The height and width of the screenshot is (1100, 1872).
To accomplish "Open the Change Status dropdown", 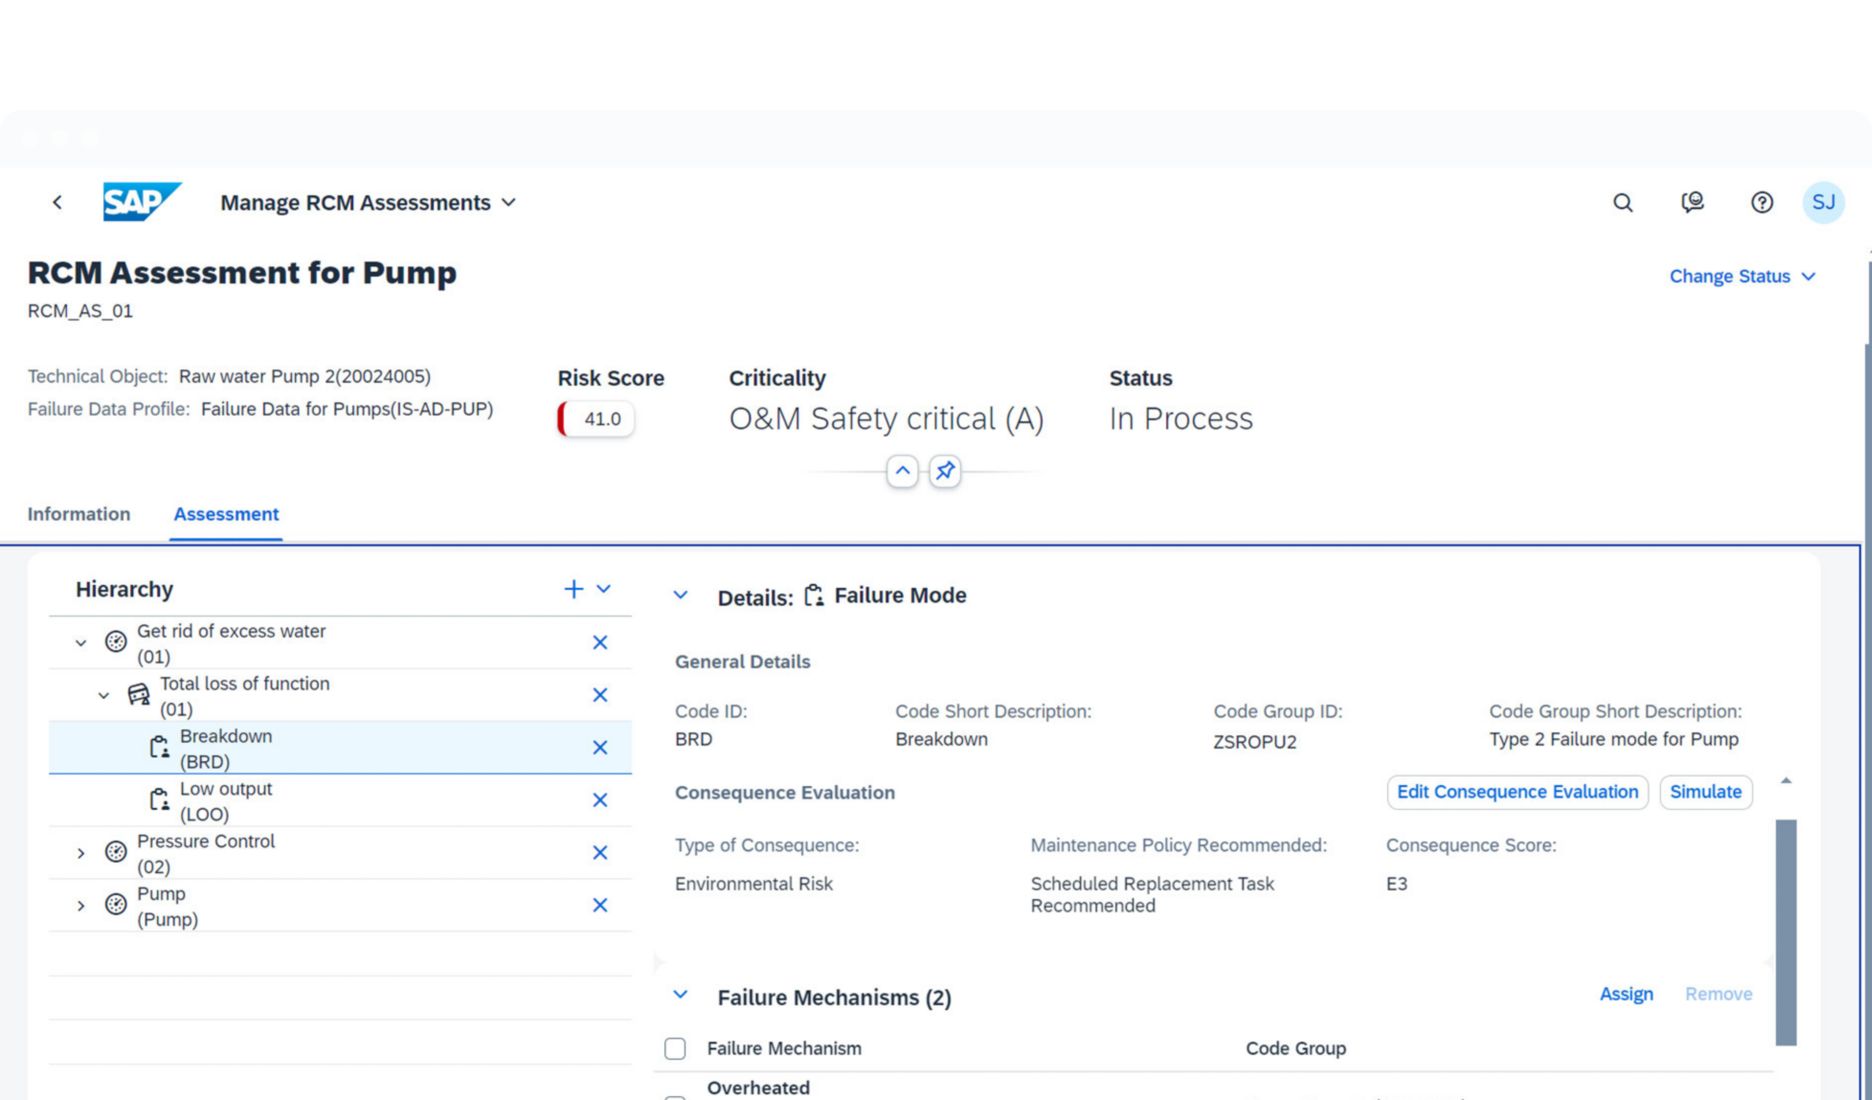I will [x=1741, y=277].
